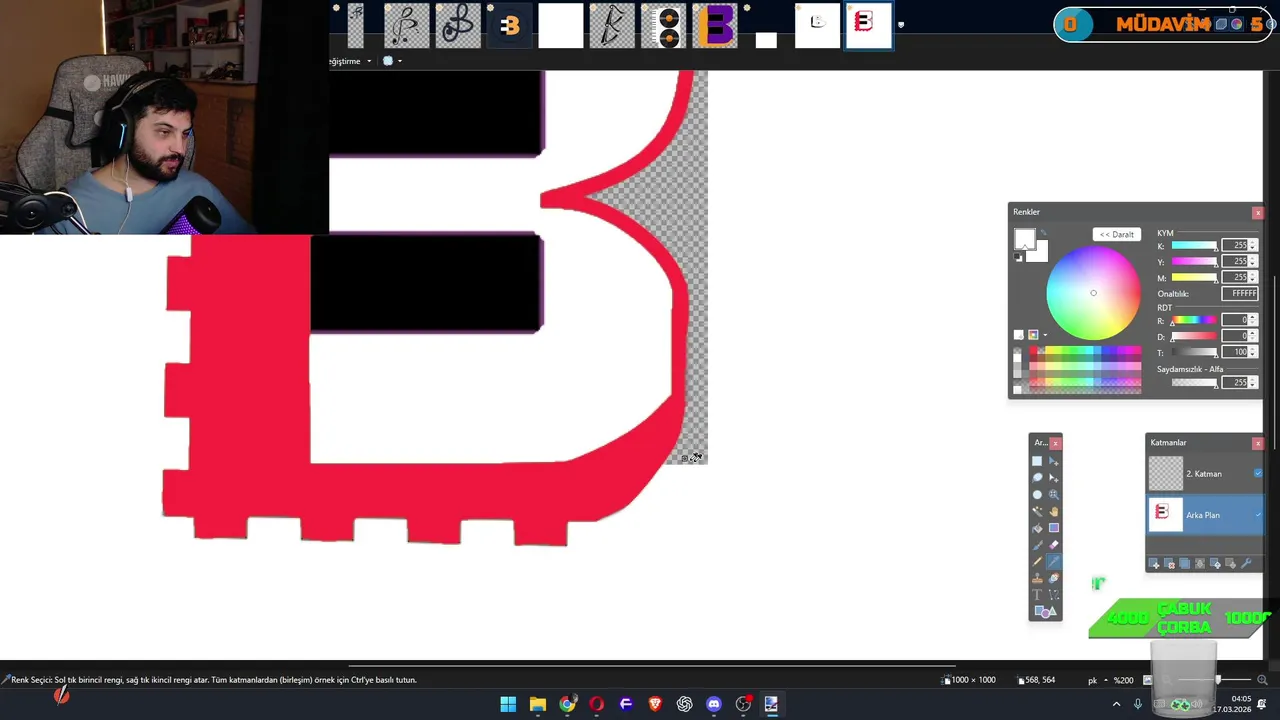1280x720 pixels.
Task: Toggle visibility of 2. Katman layer
Action: (x=1258, y=473)
